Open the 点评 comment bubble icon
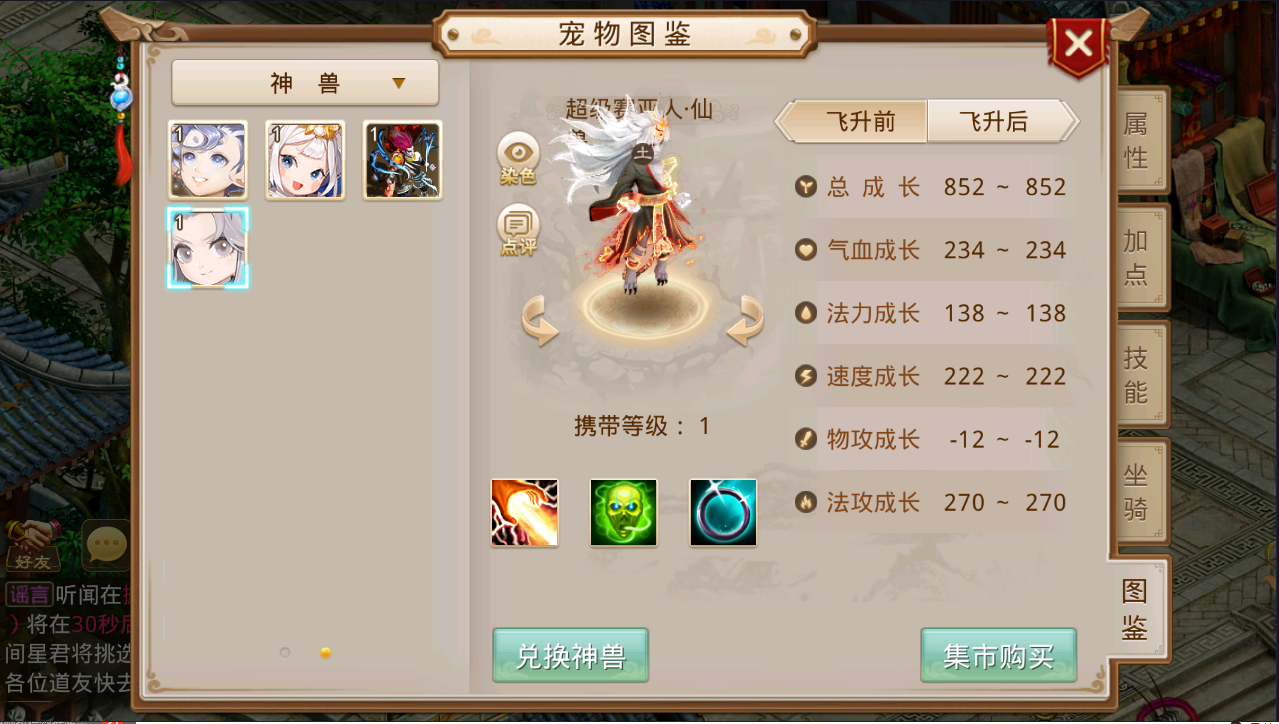This screenshot has width=1279, height=724. pyautogui.click(x=518, y=230)
